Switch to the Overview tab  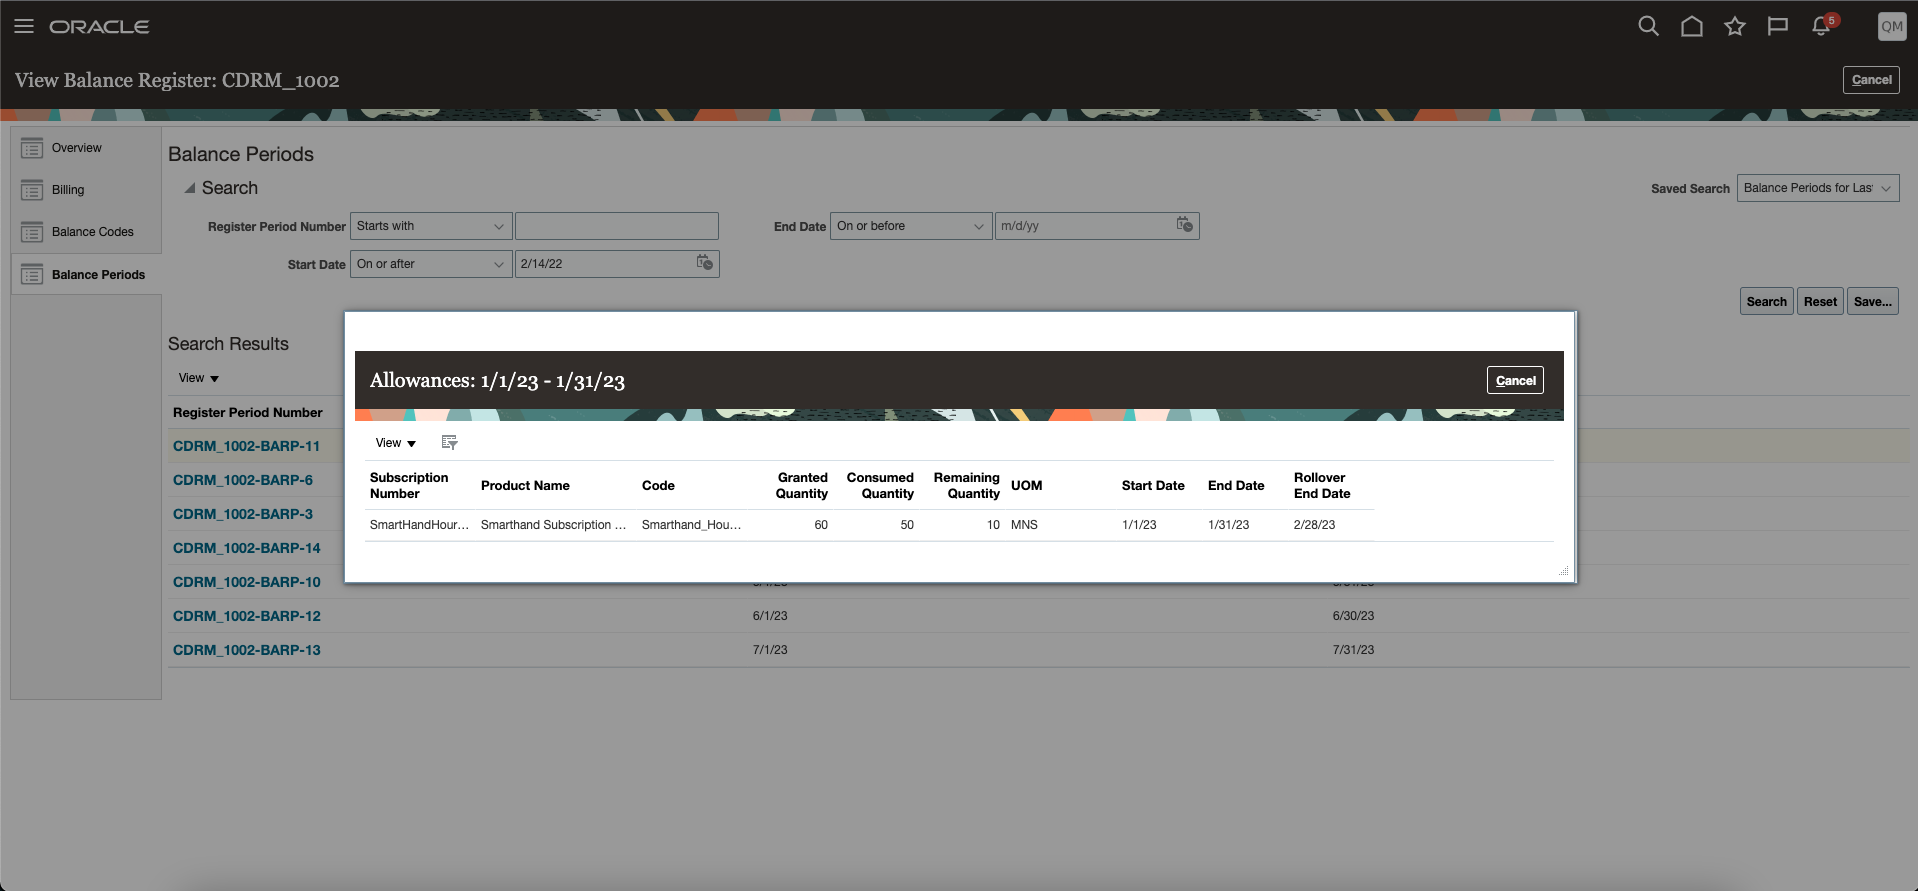[77, 148]
